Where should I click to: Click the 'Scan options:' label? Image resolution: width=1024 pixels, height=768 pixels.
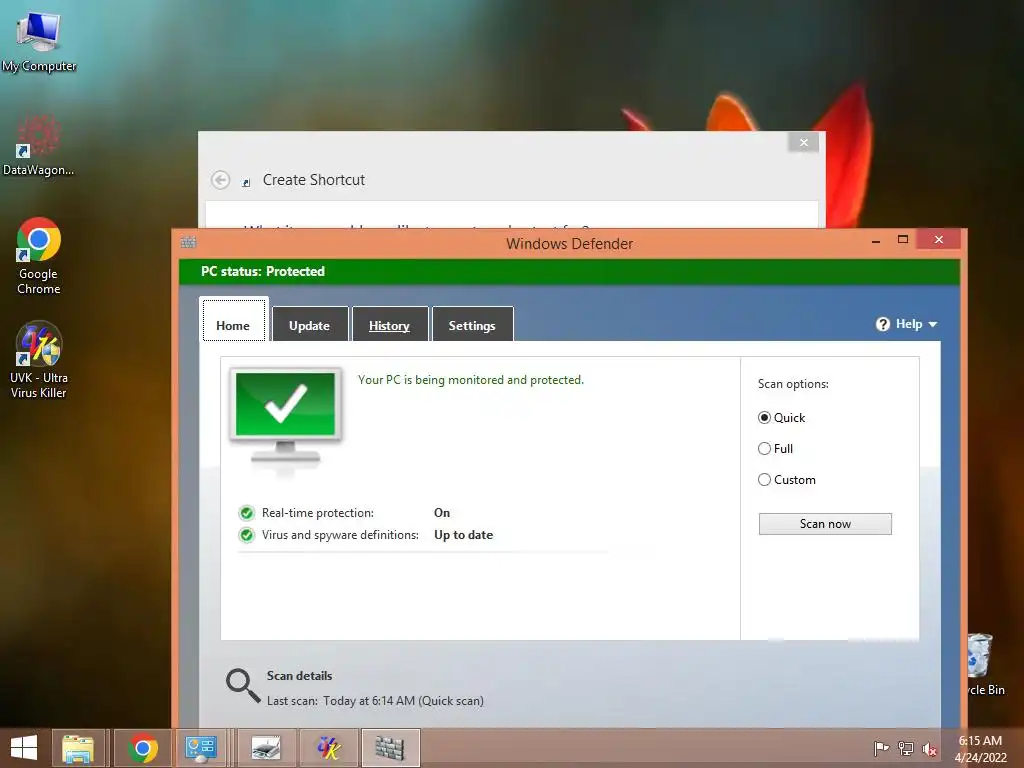point(793,384)
